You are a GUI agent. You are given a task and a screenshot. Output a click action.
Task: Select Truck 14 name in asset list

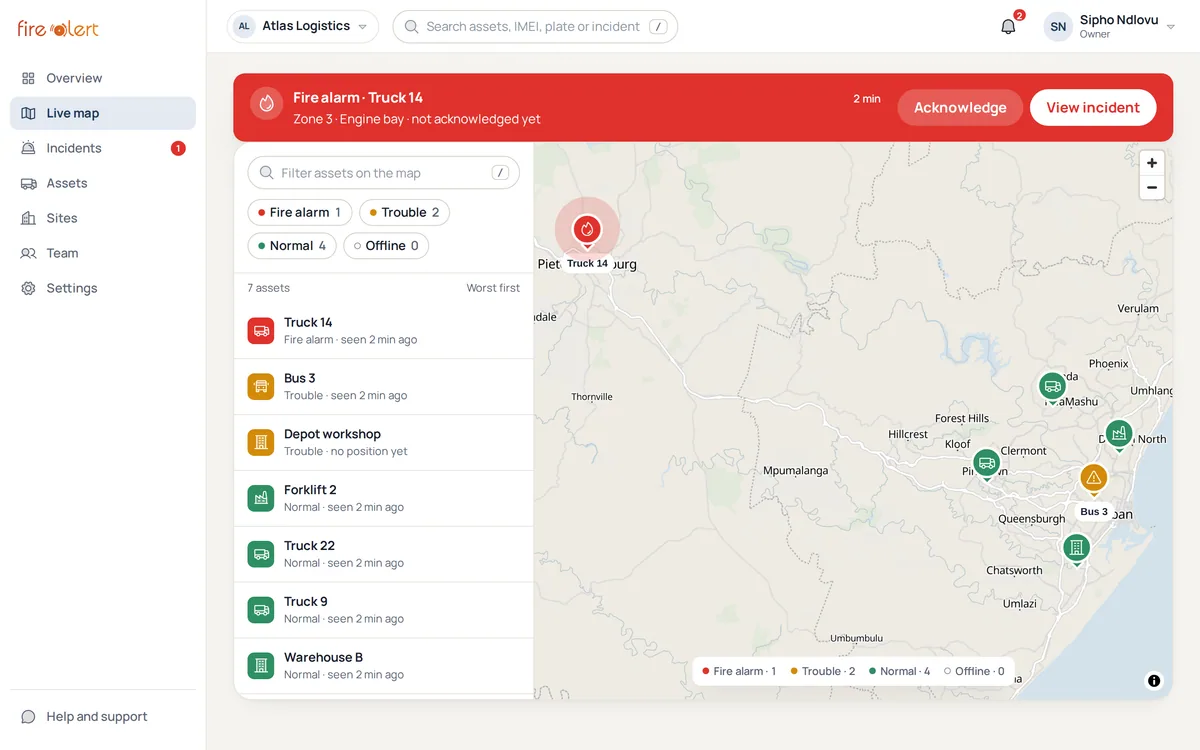click(308, 322)
